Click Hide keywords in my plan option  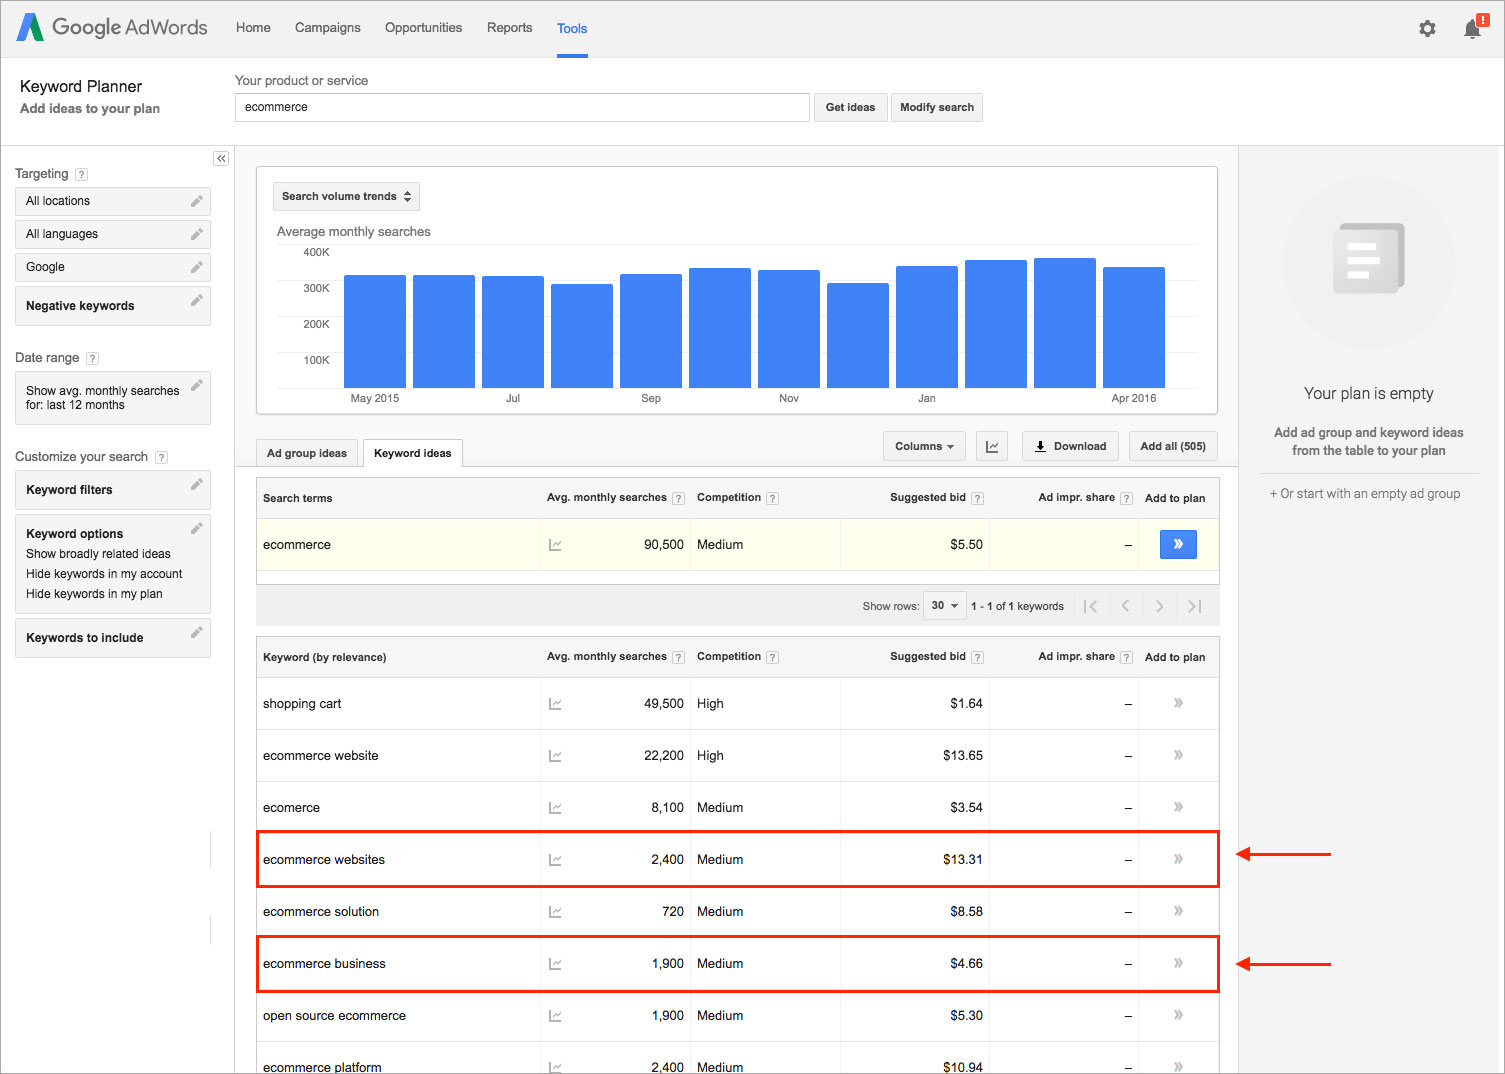(x=94, y=594)
